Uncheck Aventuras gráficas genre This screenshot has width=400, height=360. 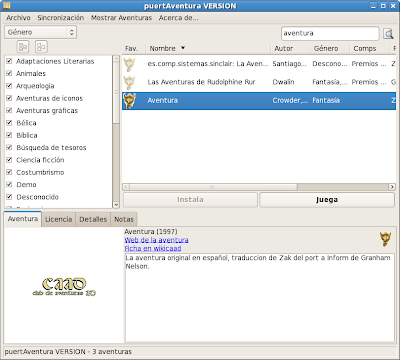tap(9, 110)
